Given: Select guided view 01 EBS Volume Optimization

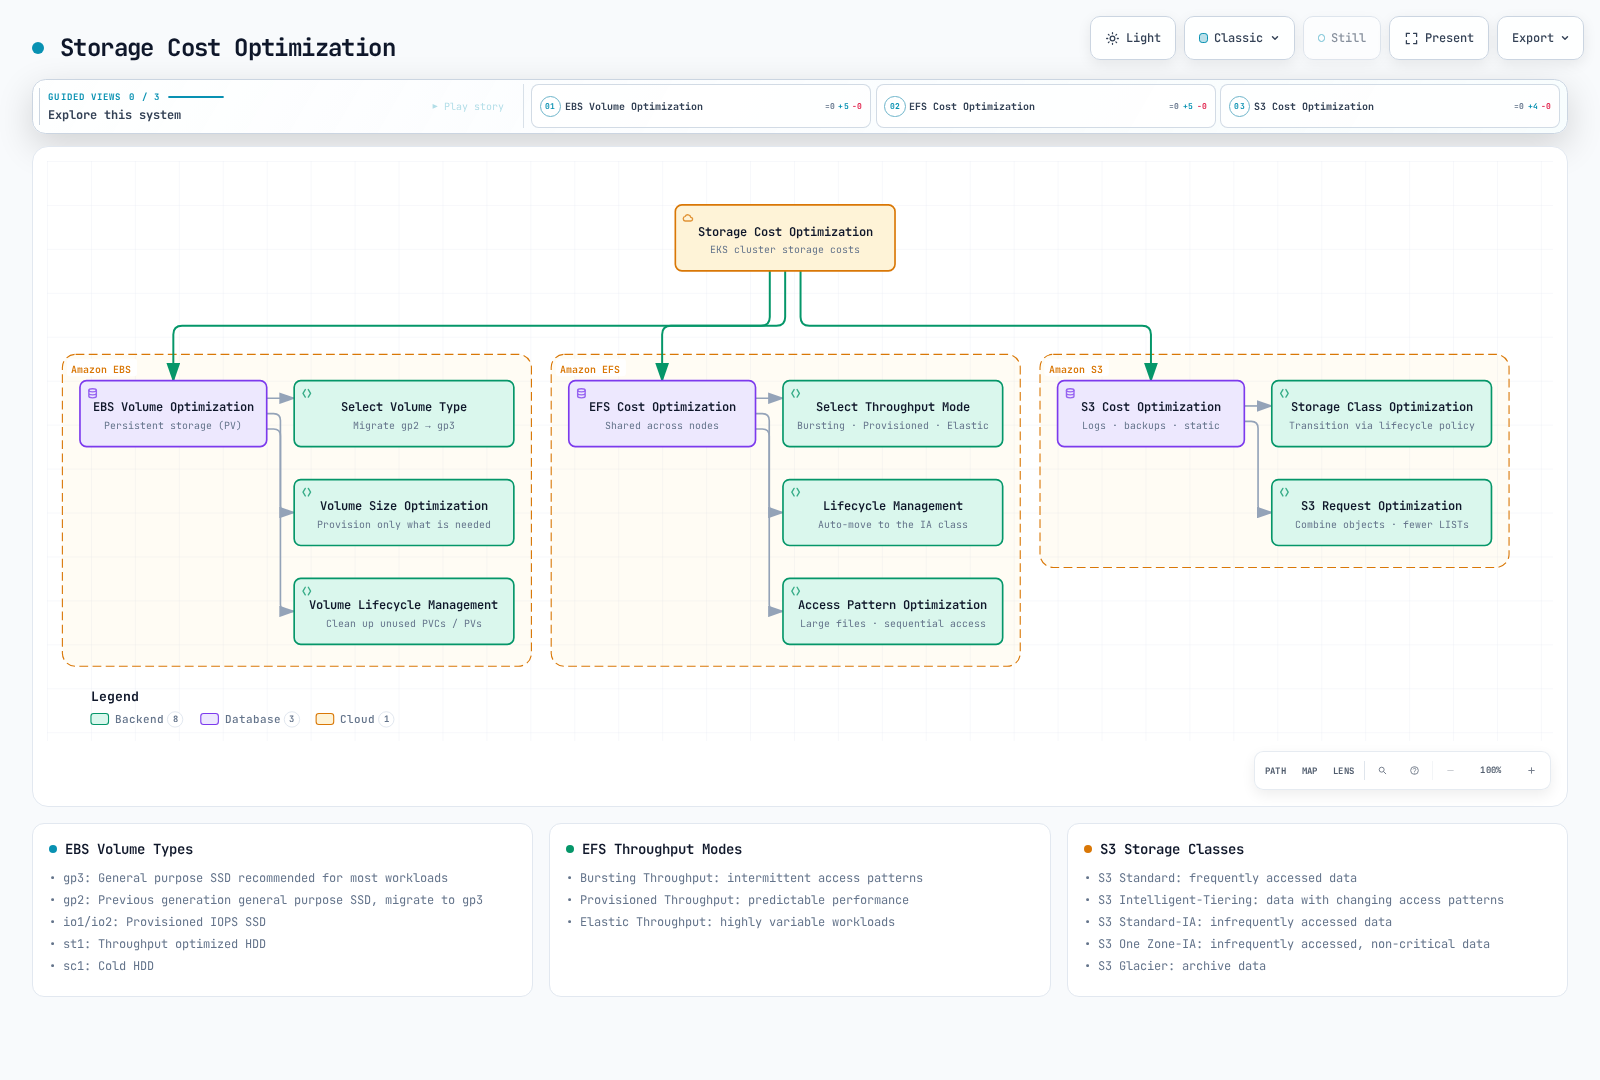Looking at the screenshot, I should (701, 106).
